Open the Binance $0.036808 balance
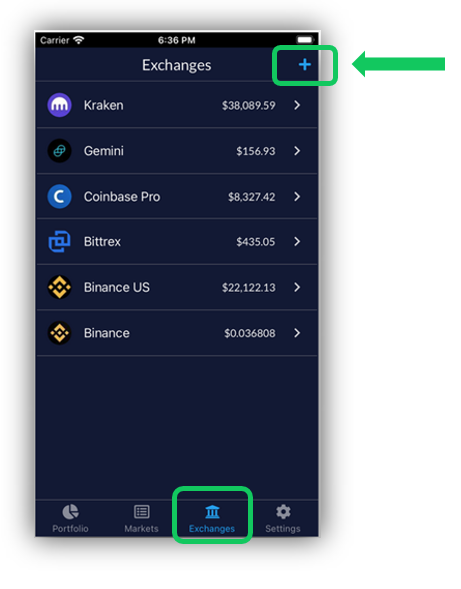Image resolution: width=461 pixels, height=589 pixels. (250, 333)
